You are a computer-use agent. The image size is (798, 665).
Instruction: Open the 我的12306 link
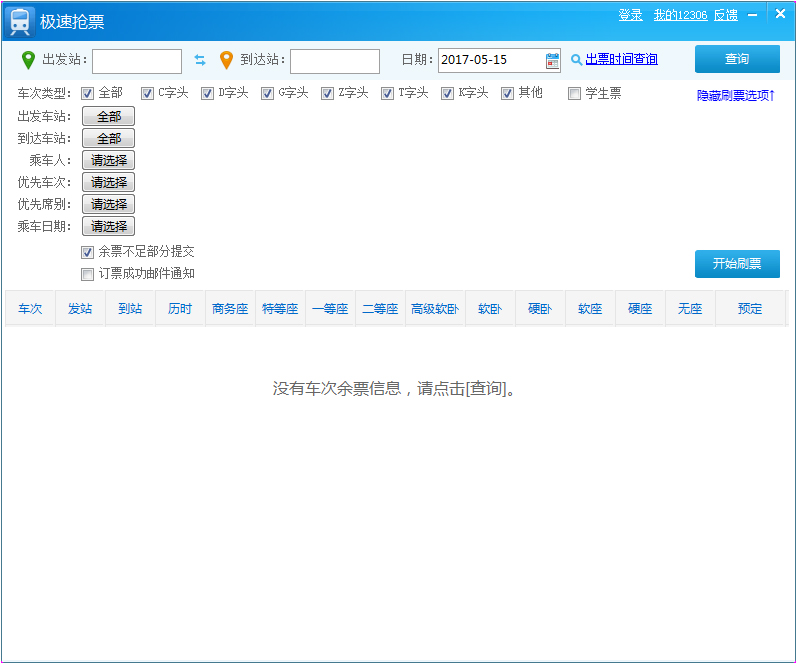[x=680, y=15]
